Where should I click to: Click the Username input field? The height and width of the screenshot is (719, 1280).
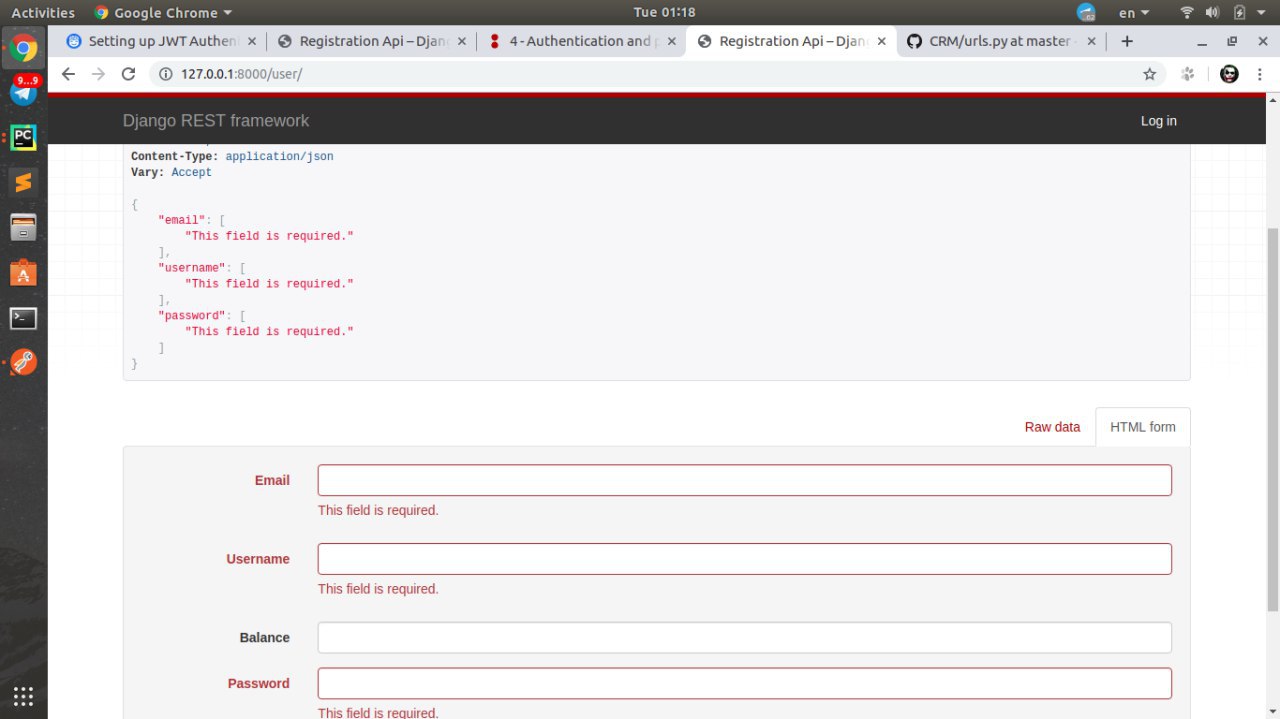[x=744, y=559]
